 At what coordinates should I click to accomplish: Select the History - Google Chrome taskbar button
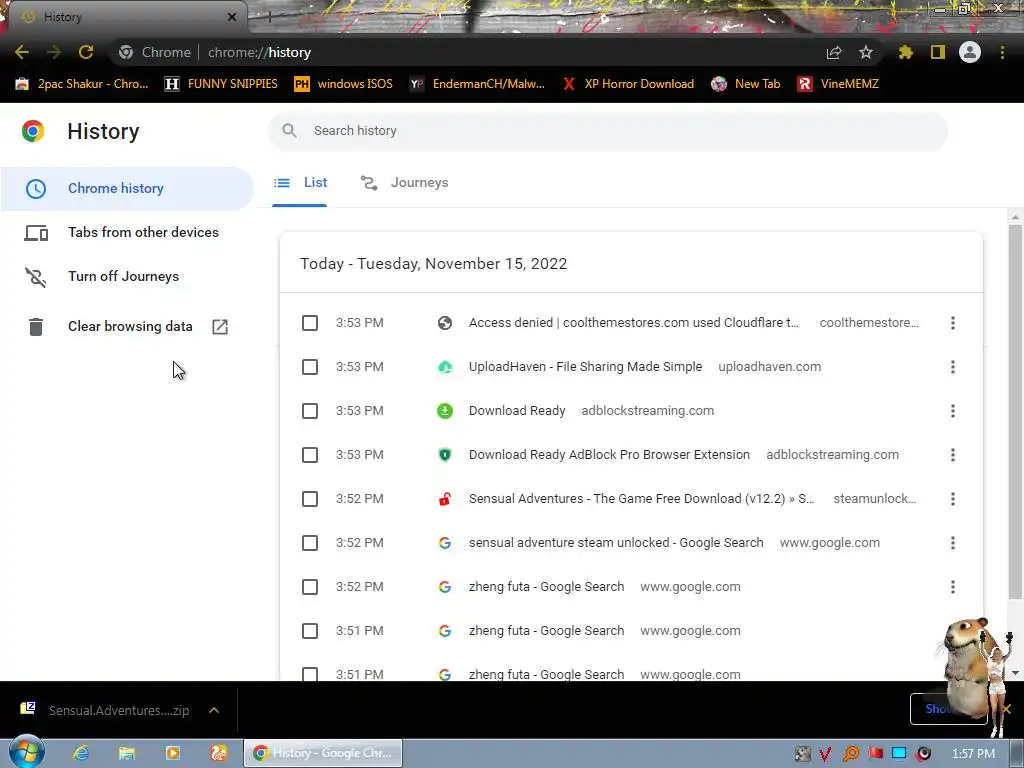(323, 753)
